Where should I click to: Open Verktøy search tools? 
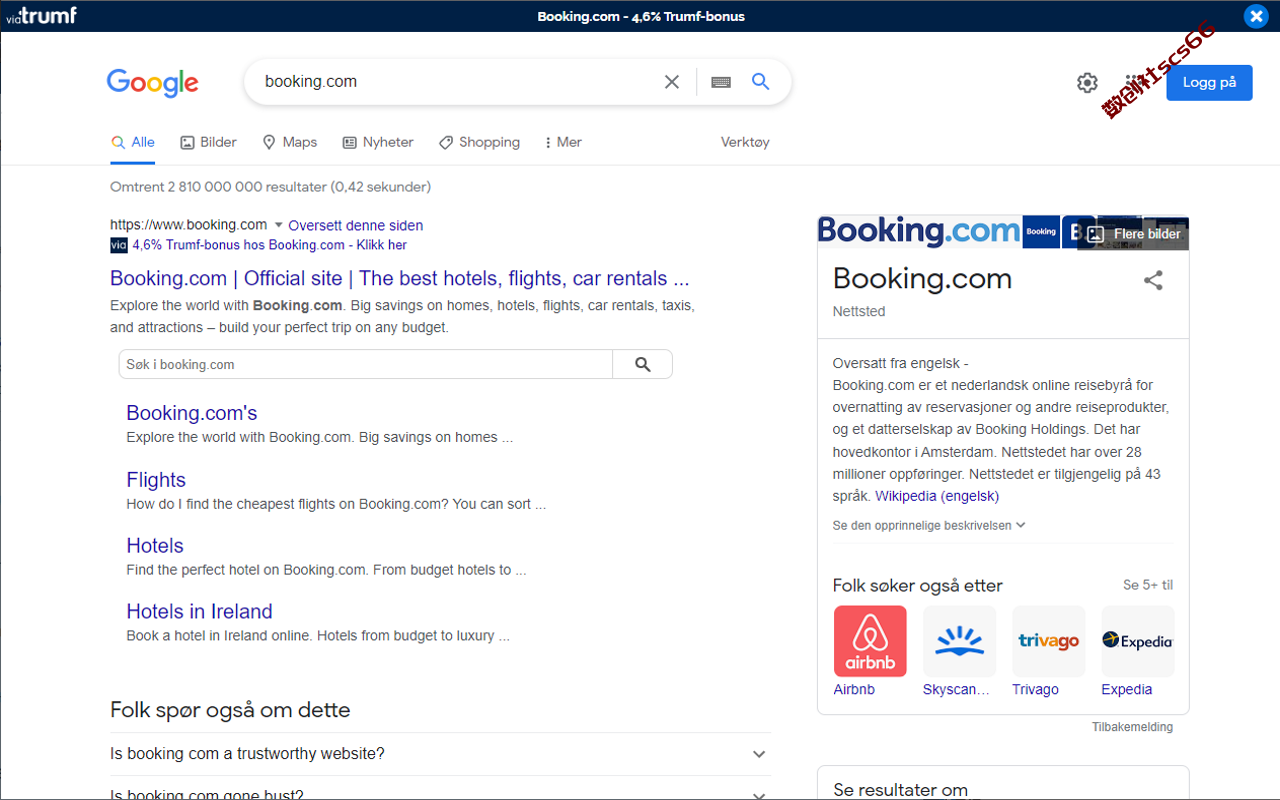(745, 142)
